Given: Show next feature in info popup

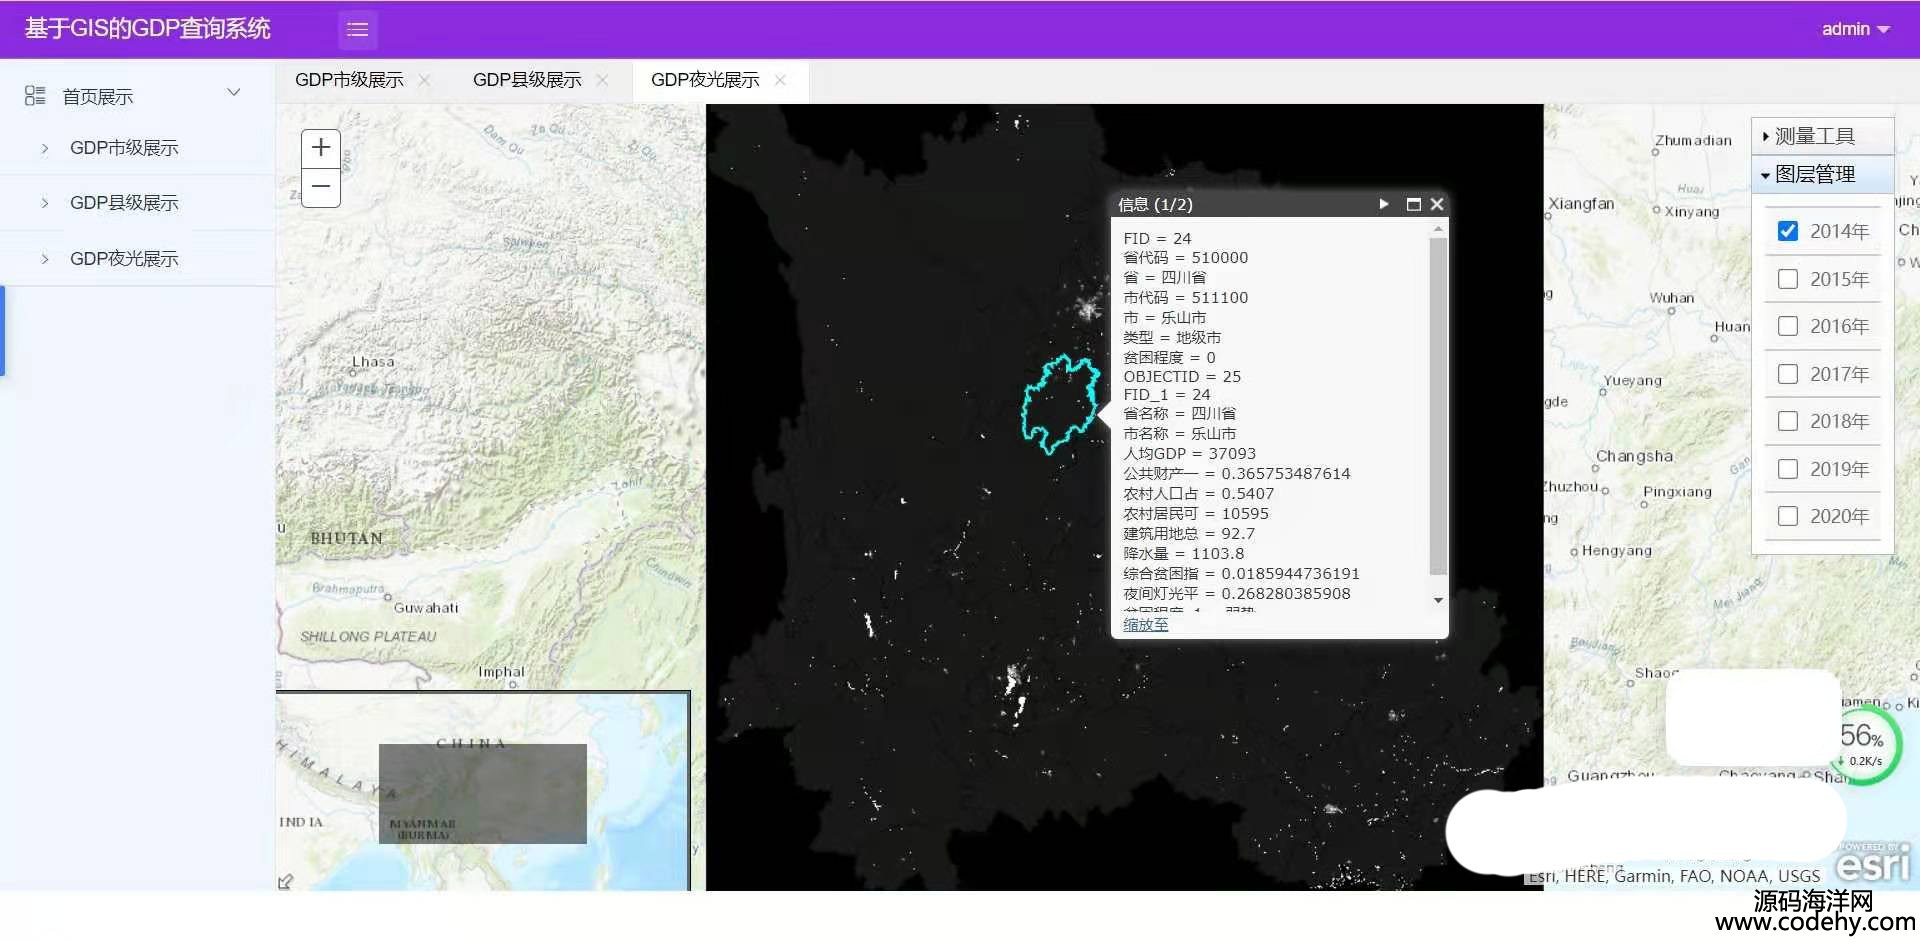Looking at the screenshot, I should click(x=1384, y=204).
